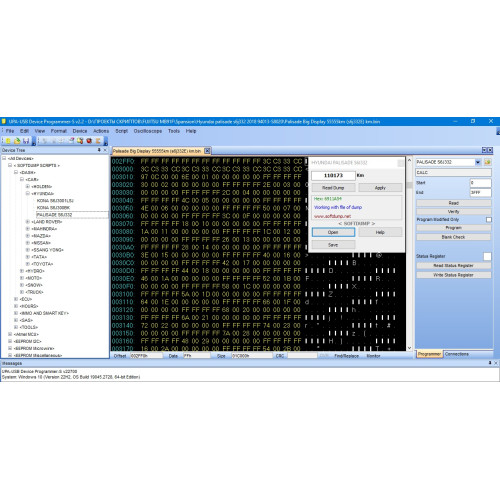The width and height of the screenshot is (500, 500).
Task: Enable Program Modified Only checkbox
Action: (489, 219)
